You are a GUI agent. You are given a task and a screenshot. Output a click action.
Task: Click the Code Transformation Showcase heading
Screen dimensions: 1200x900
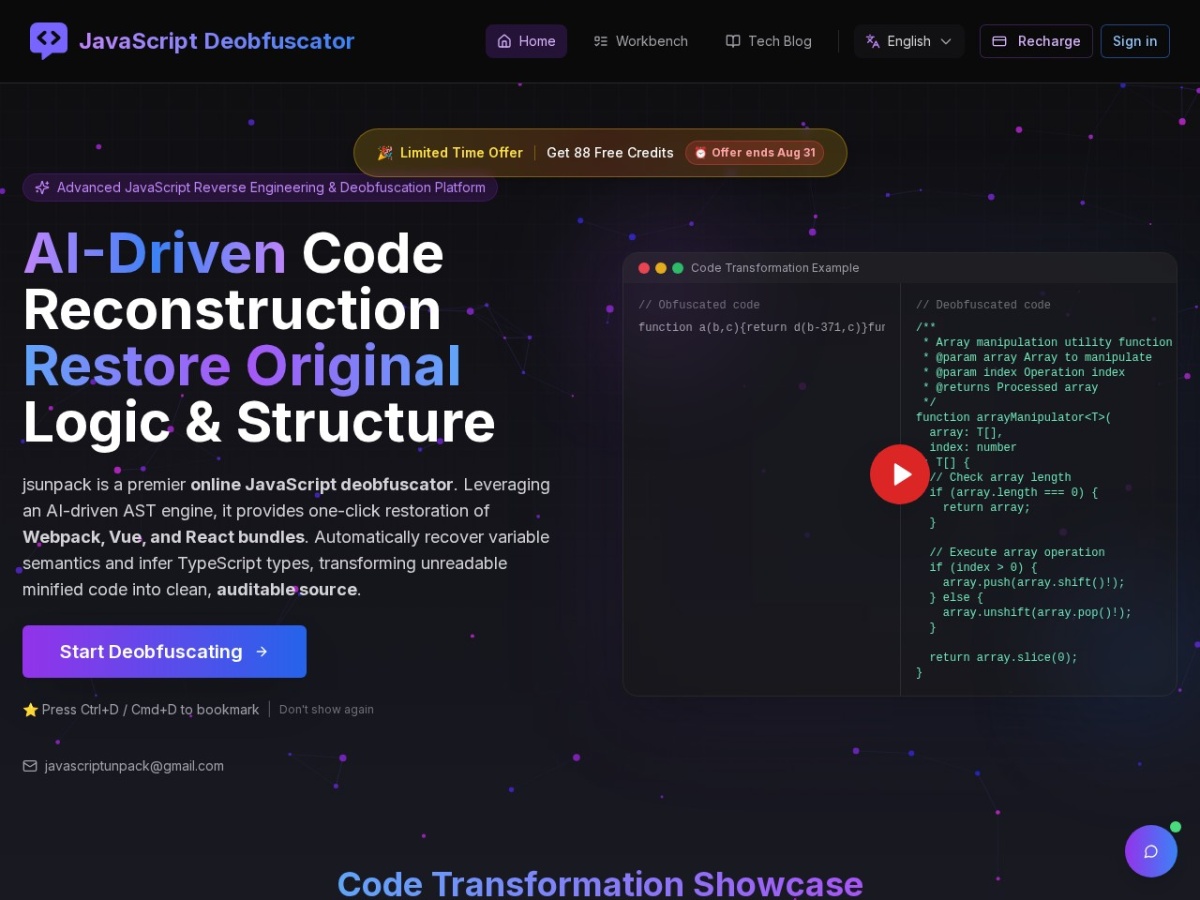tap(600, 883)
